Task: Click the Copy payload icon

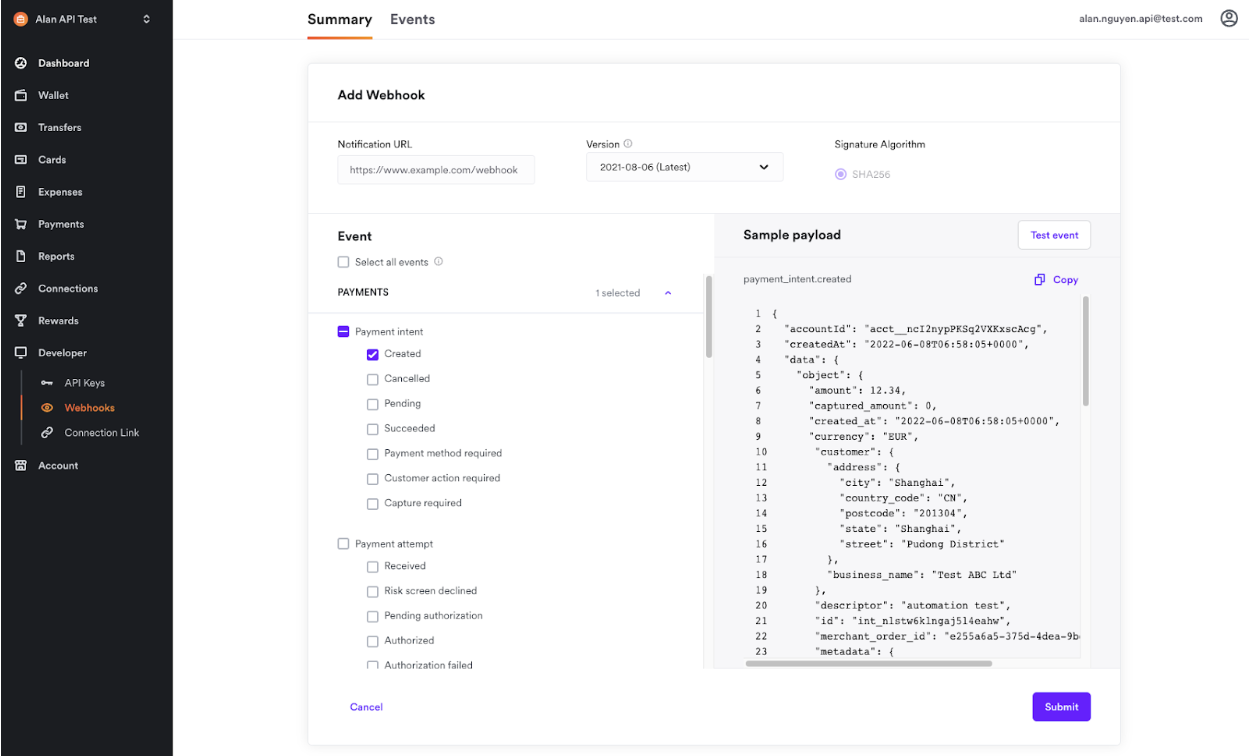Action: pos(1040,280)
